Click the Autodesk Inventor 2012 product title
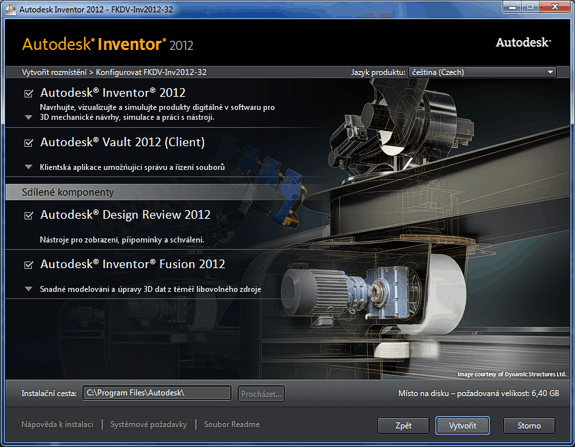This screenshot has height=447, width=575. click(x=113, y=93)
